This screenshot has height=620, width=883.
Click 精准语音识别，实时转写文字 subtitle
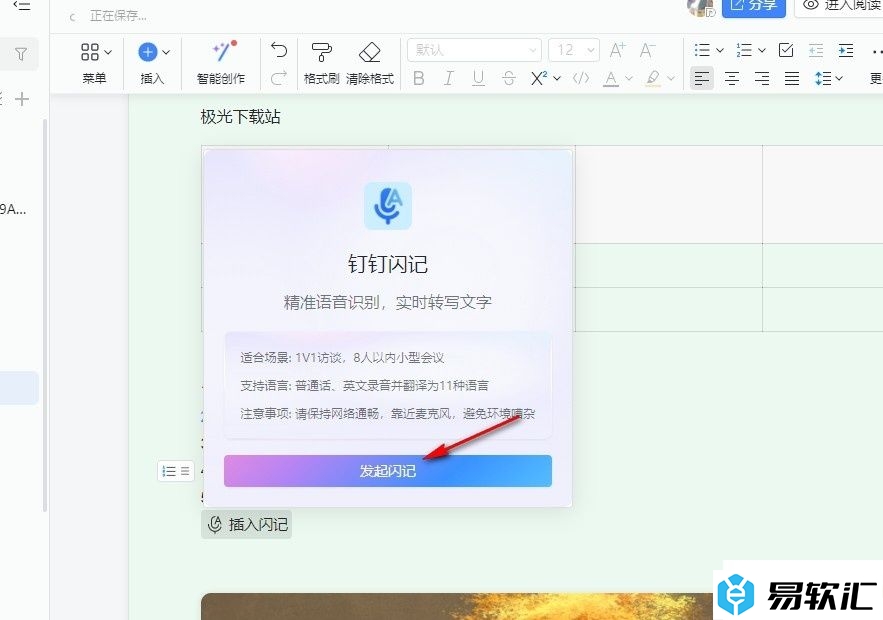point(387,302)
